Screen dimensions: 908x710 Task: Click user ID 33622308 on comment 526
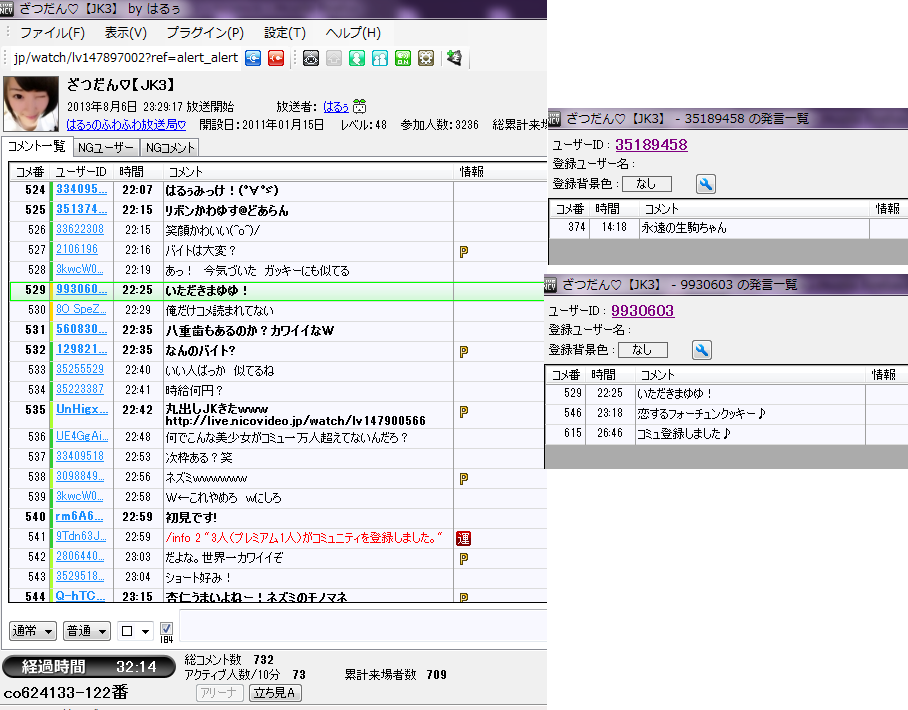point(80,229)
